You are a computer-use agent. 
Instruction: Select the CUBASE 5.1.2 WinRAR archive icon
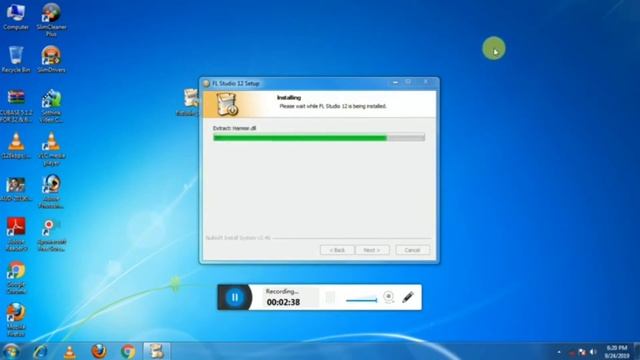(16, 106)
